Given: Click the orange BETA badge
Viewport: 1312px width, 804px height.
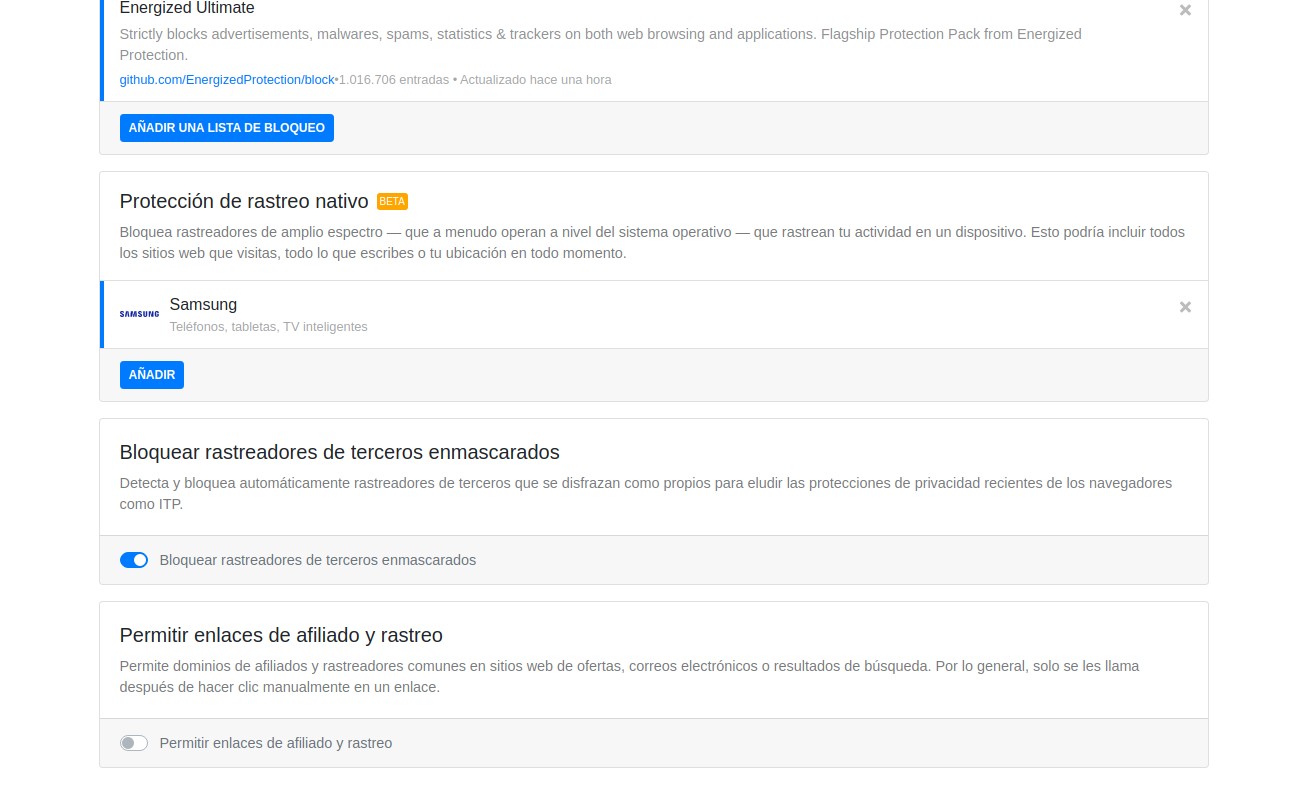Looking at the screenshot, I should pos(392,201).
